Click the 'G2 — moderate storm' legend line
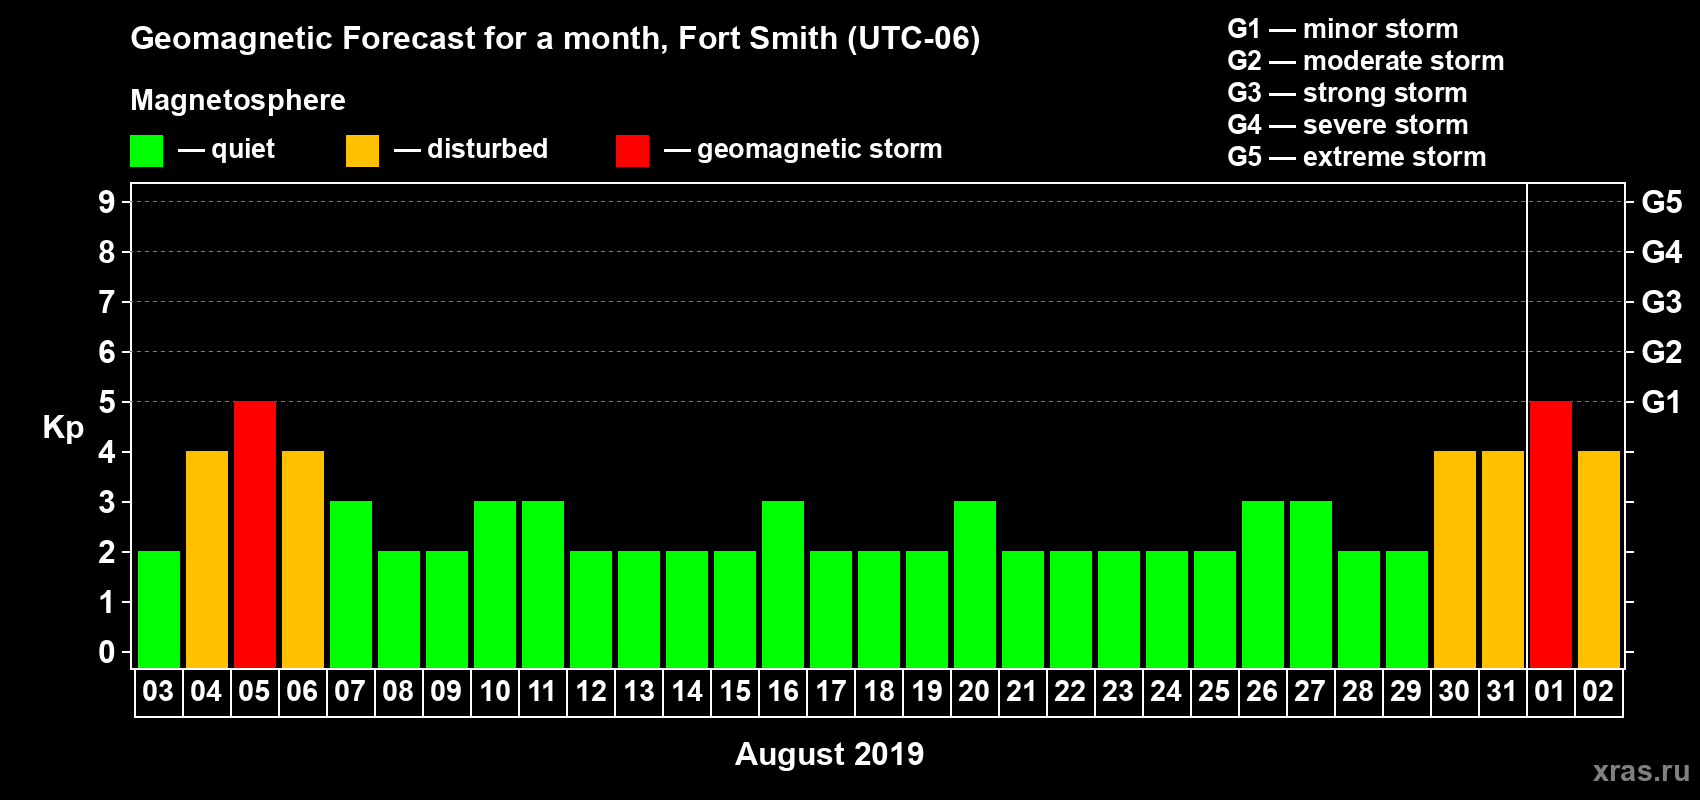 pyautogui.click(x=1366, y=61)
